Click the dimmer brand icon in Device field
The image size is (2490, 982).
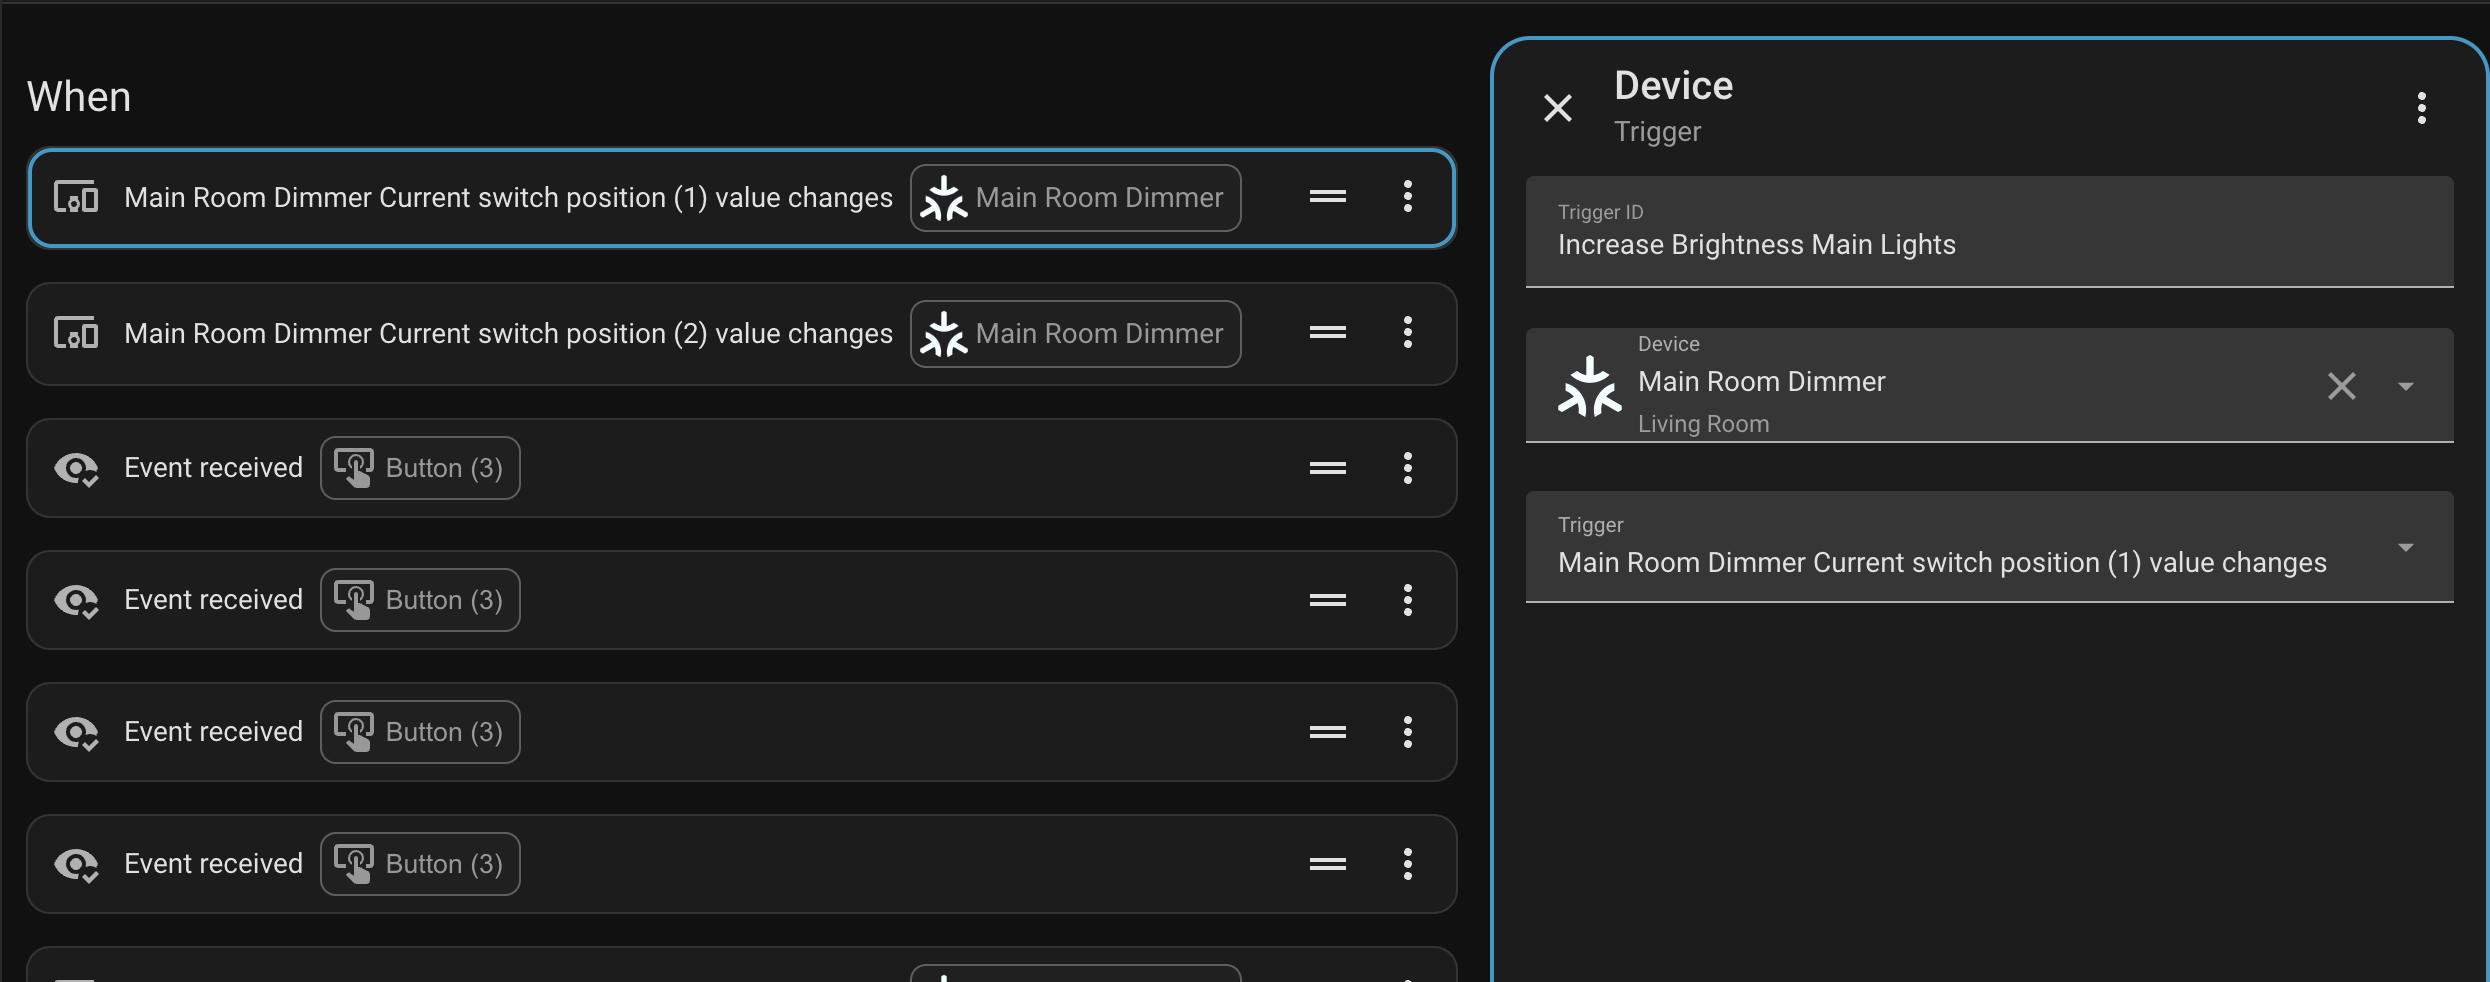click(1589, 386)
